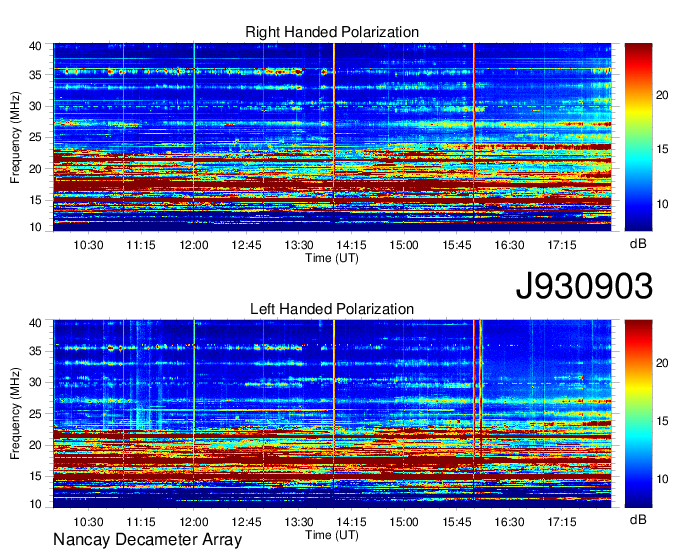Image resolution: width=680 pixels, height=552 pixels.
Task: Click the 15:45 time tick of Right Handed plot
Action: coord(457,245)
